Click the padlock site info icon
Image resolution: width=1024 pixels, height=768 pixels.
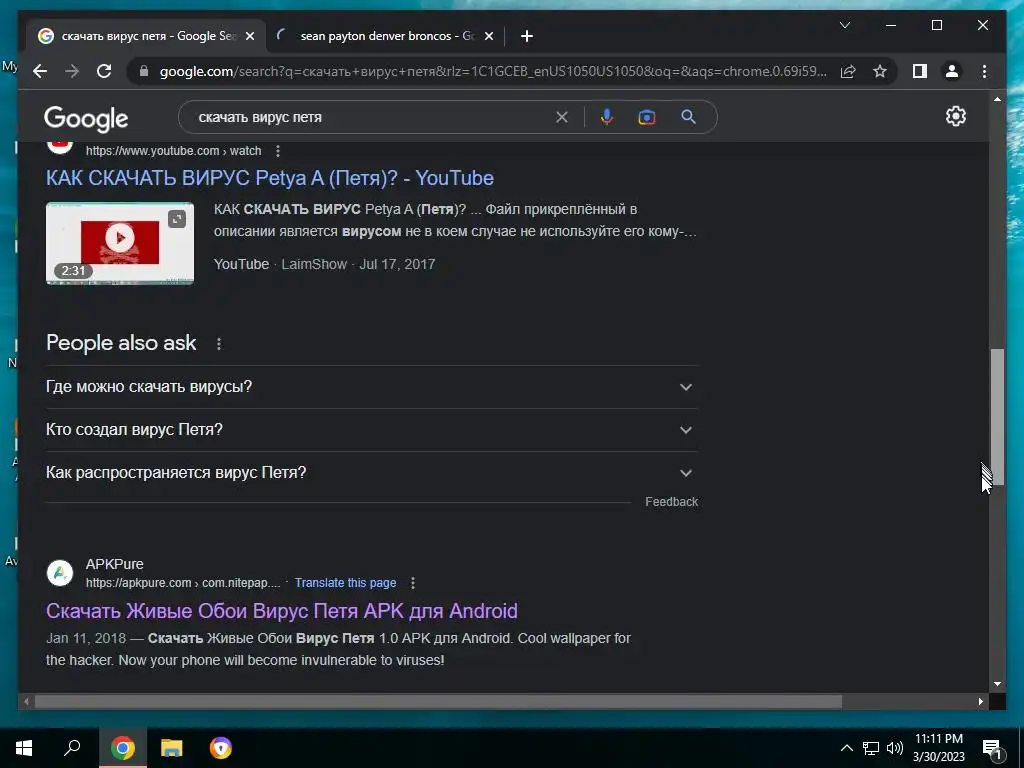click(x=144, y=71)
